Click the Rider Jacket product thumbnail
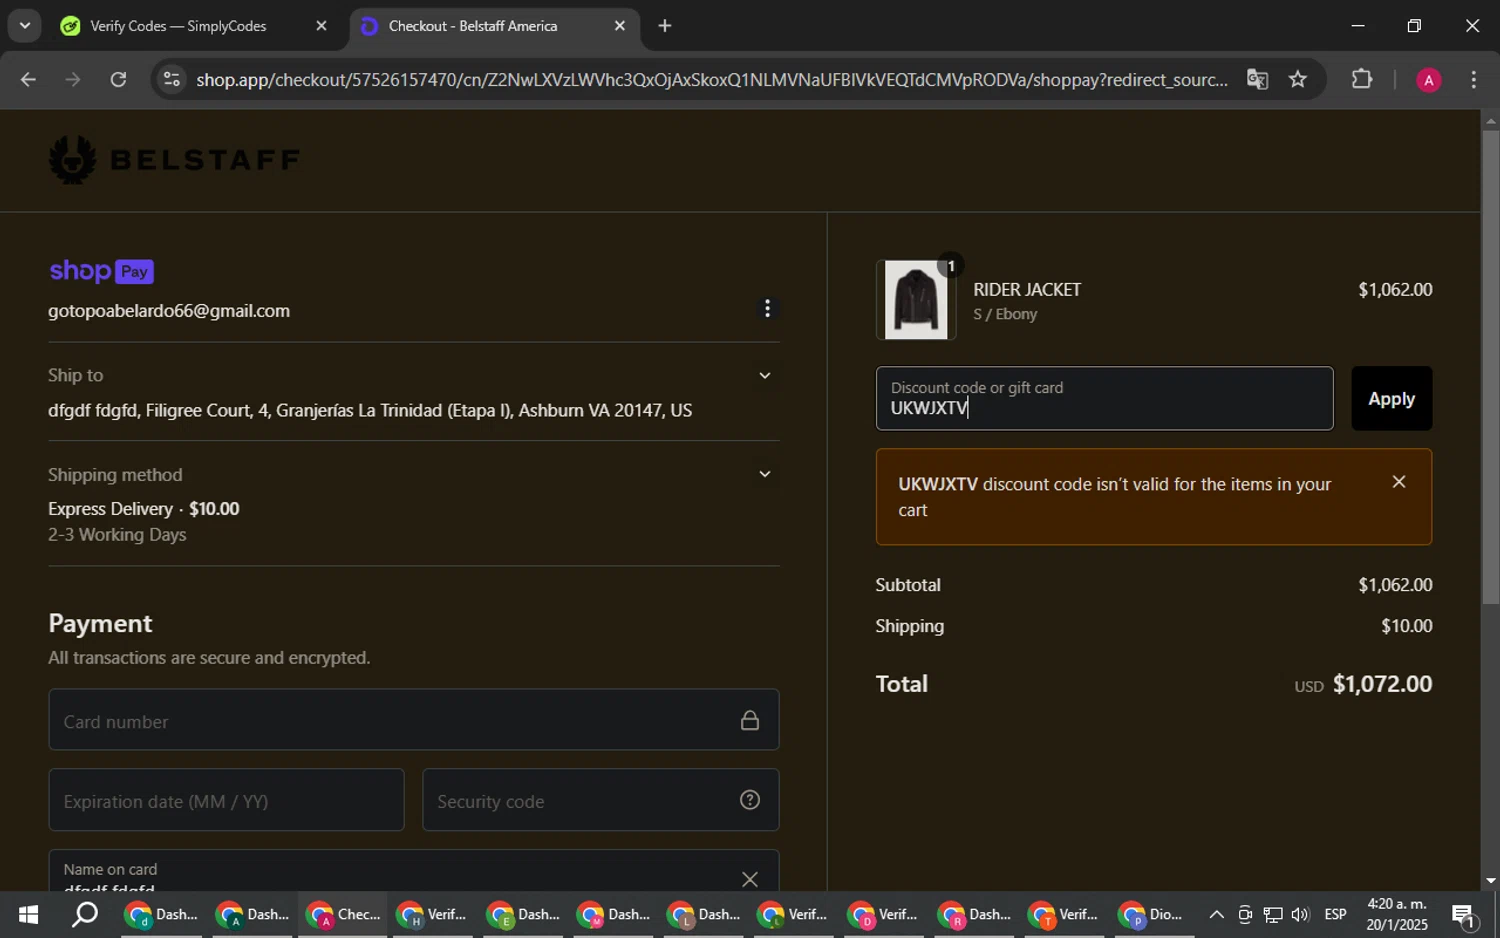The image size is (1500, 938). 916,300
